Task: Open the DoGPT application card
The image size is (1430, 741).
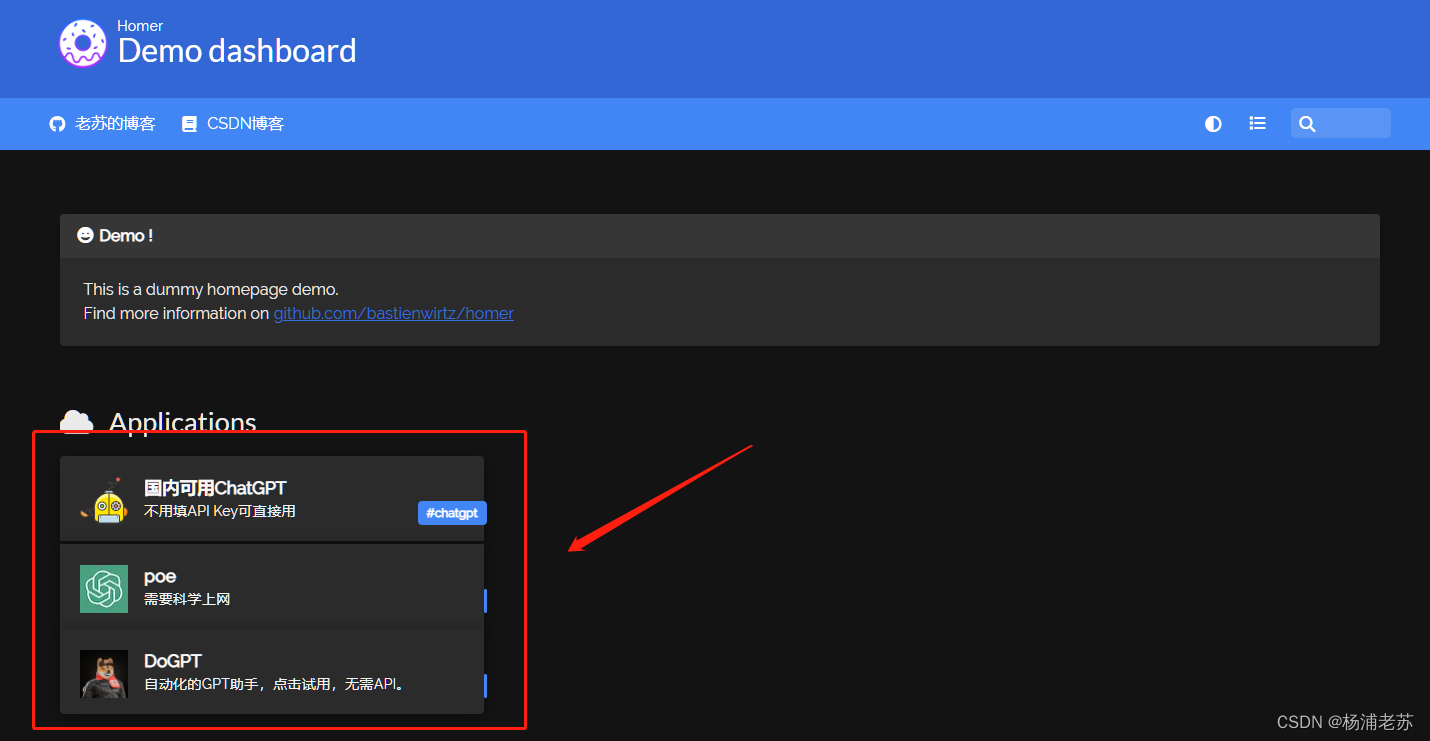Action: pyautogui.click(x=272, y=672)
